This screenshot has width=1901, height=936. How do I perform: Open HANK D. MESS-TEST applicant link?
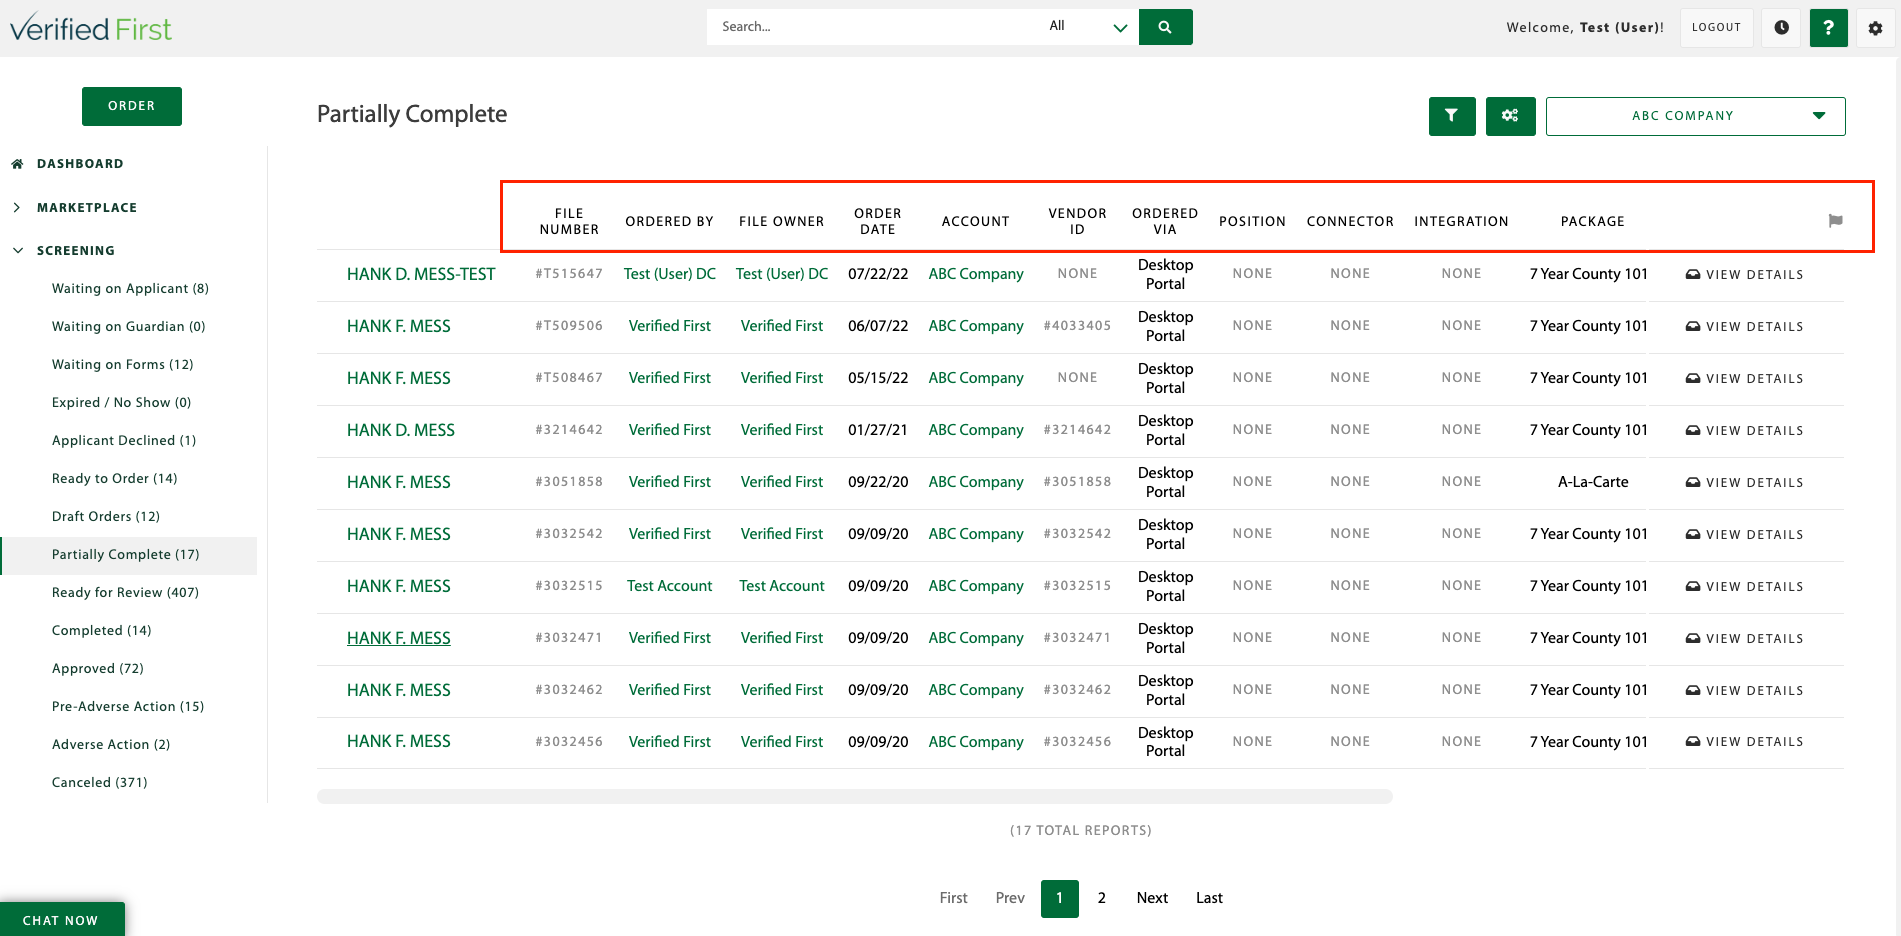point(421,274)
